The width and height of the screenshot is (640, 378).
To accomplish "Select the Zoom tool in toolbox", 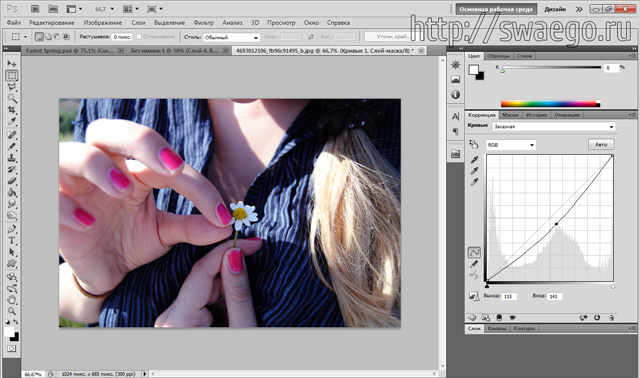I will point(12,311).
